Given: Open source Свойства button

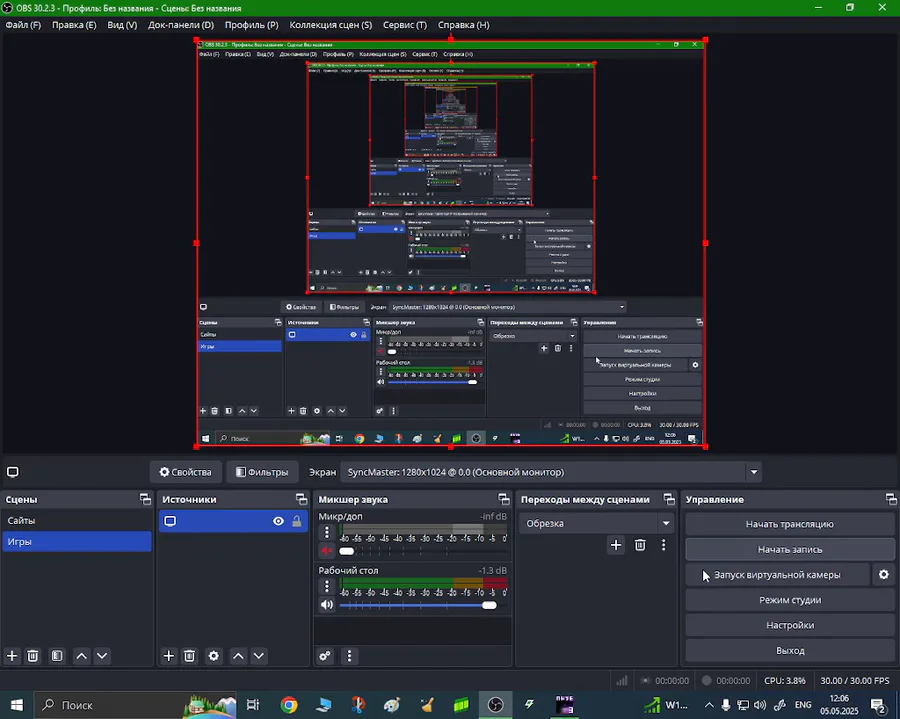Looking at the screenshot, I should (x=185, y=472).
